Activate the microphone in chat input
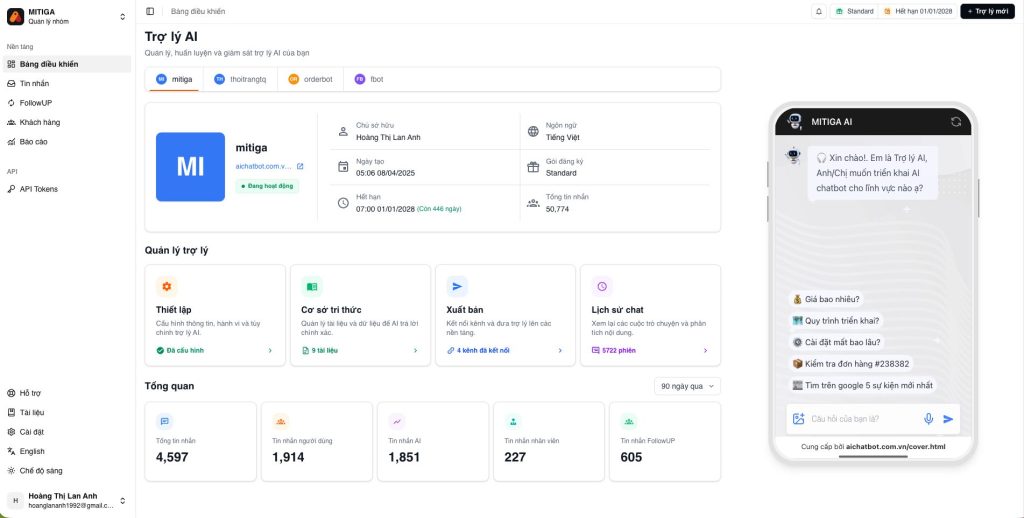Image resolution: width=1024 pixels, height=518 pixels. pos(929,419)
